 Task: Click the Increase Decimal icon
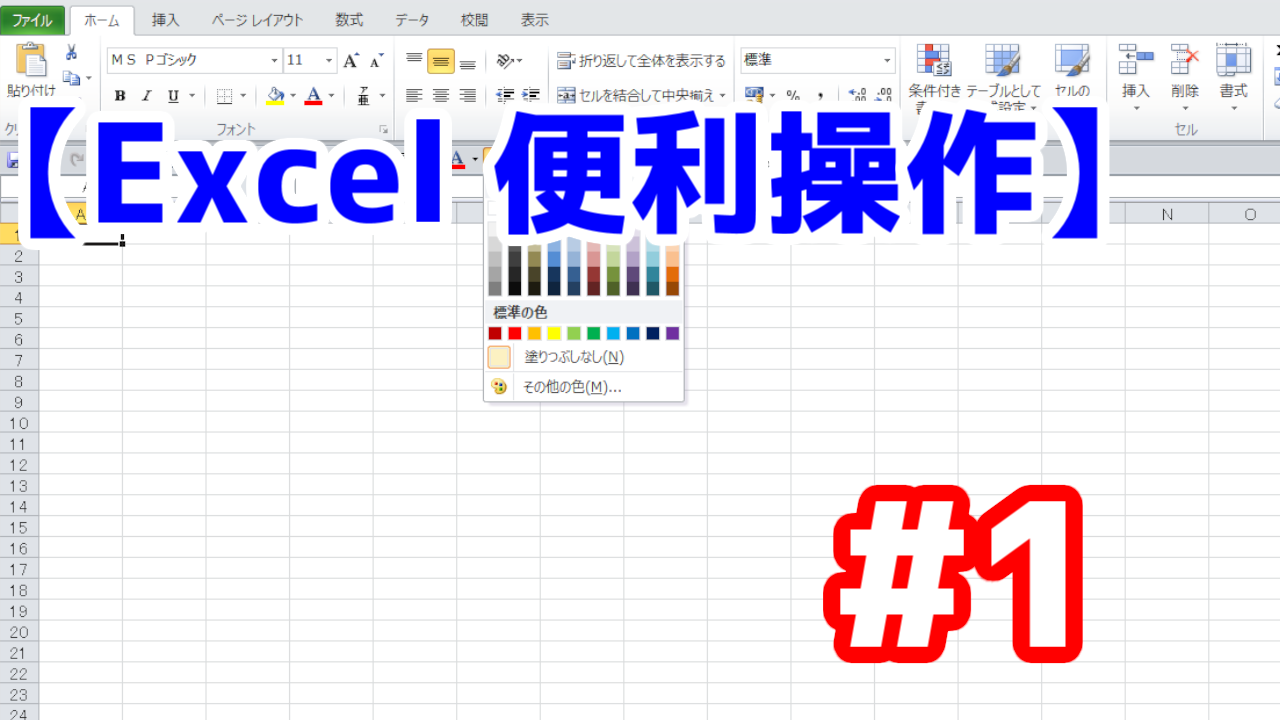point(858,96)
